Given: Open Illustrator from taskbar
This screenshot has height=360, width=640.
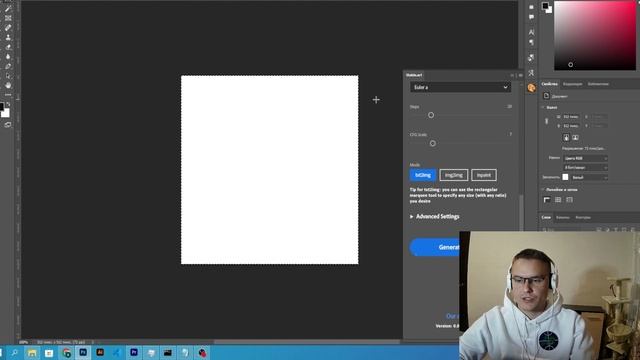Looking at the screenshot, I should [100, 353].
